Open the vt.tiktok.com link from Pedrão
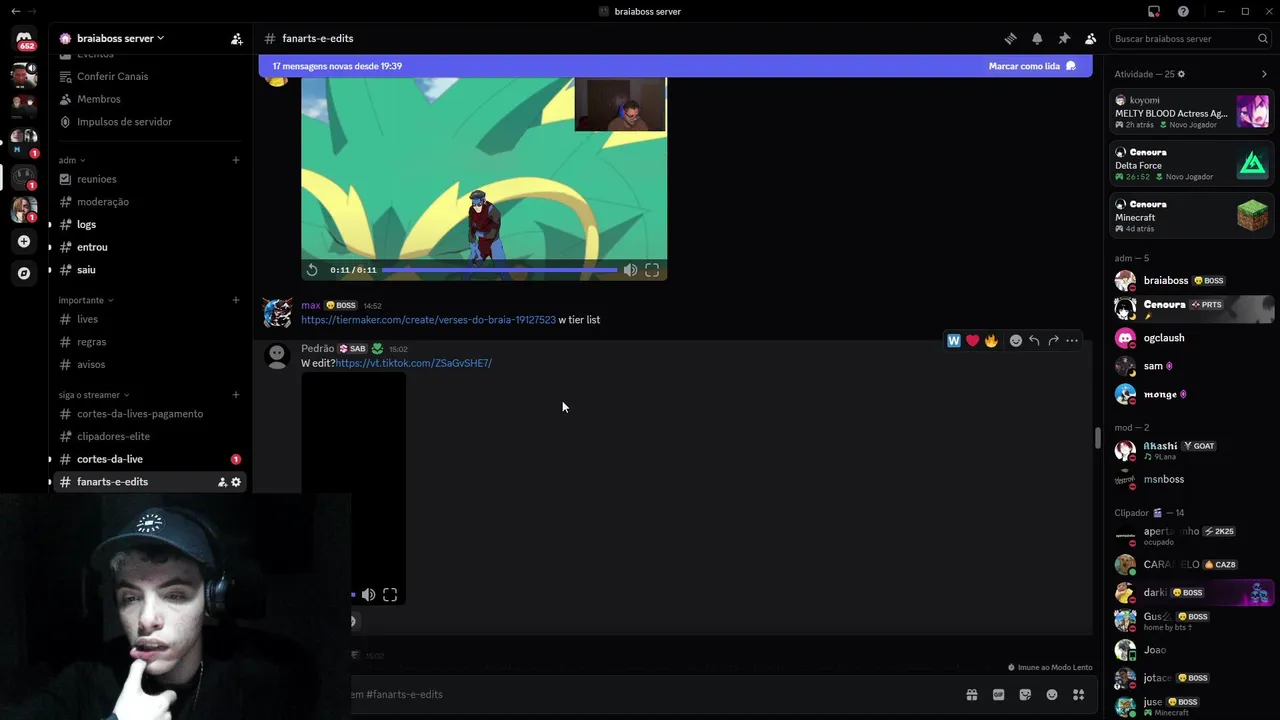This screenshot has width=1280, height=720. click(x=413, y=363)
